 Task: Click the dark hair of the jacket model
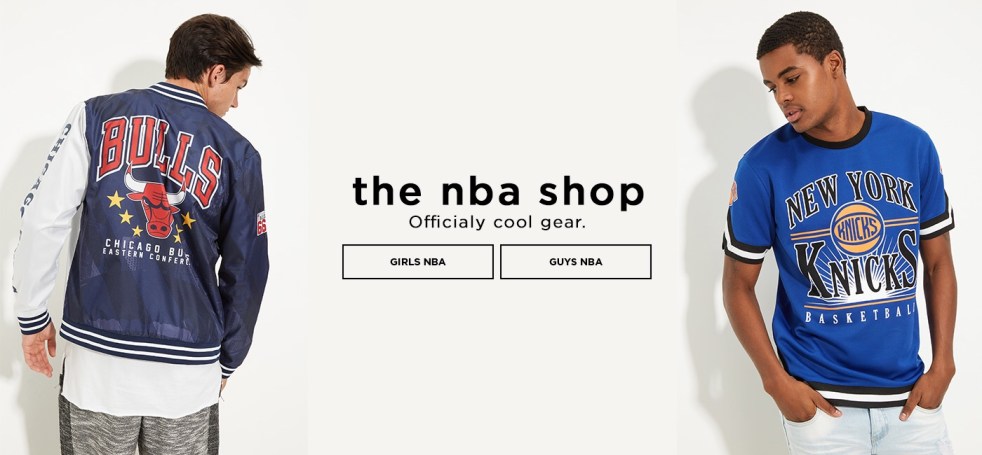210,49
